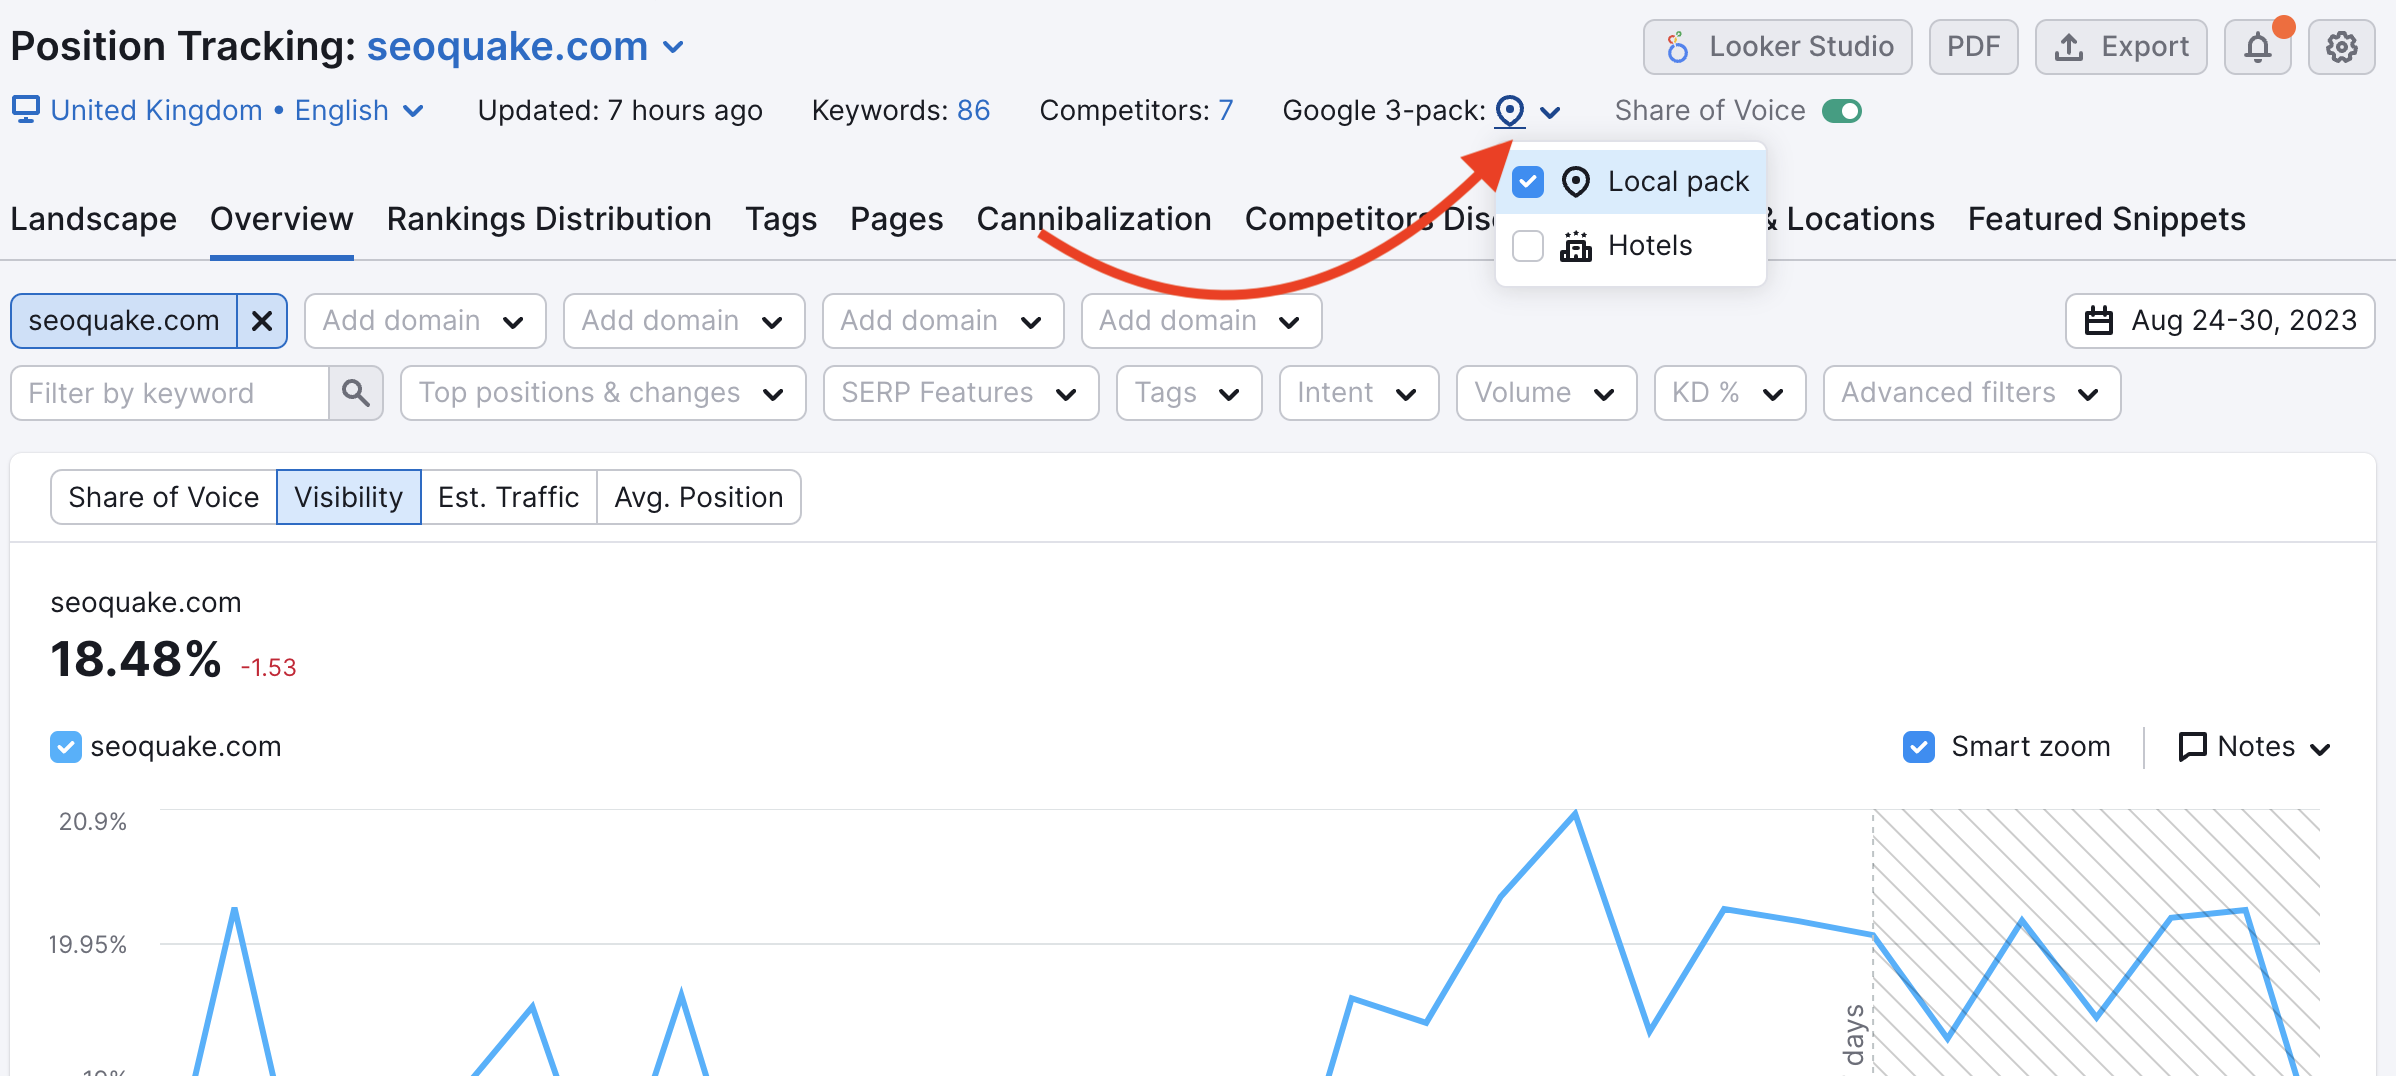Switch to the Cannibalization tab

tap(1094, 219)
